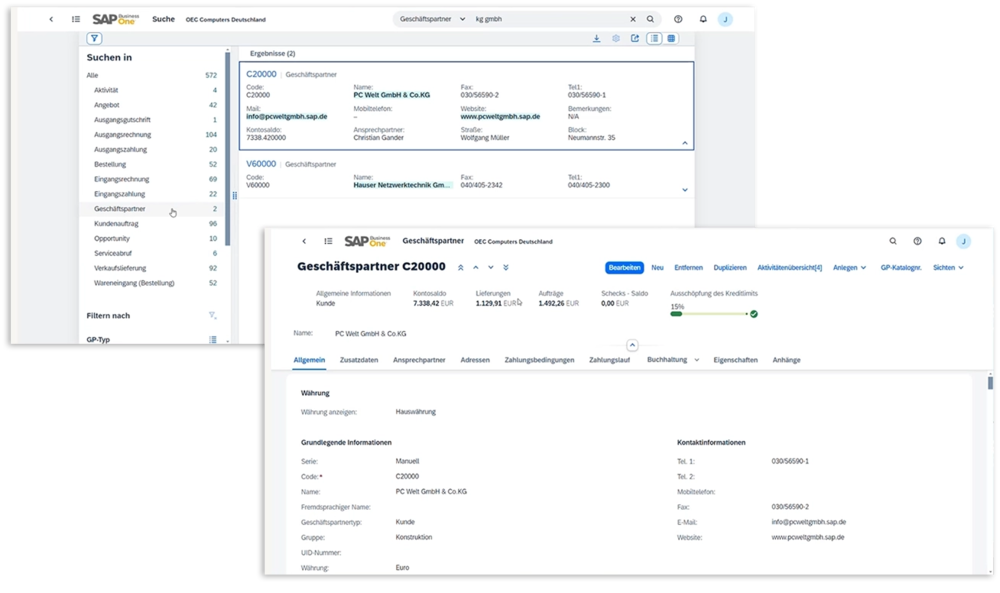1000x593 pixels.
Task: Switch to the Ansprechpartner tab
Action: 420,360
